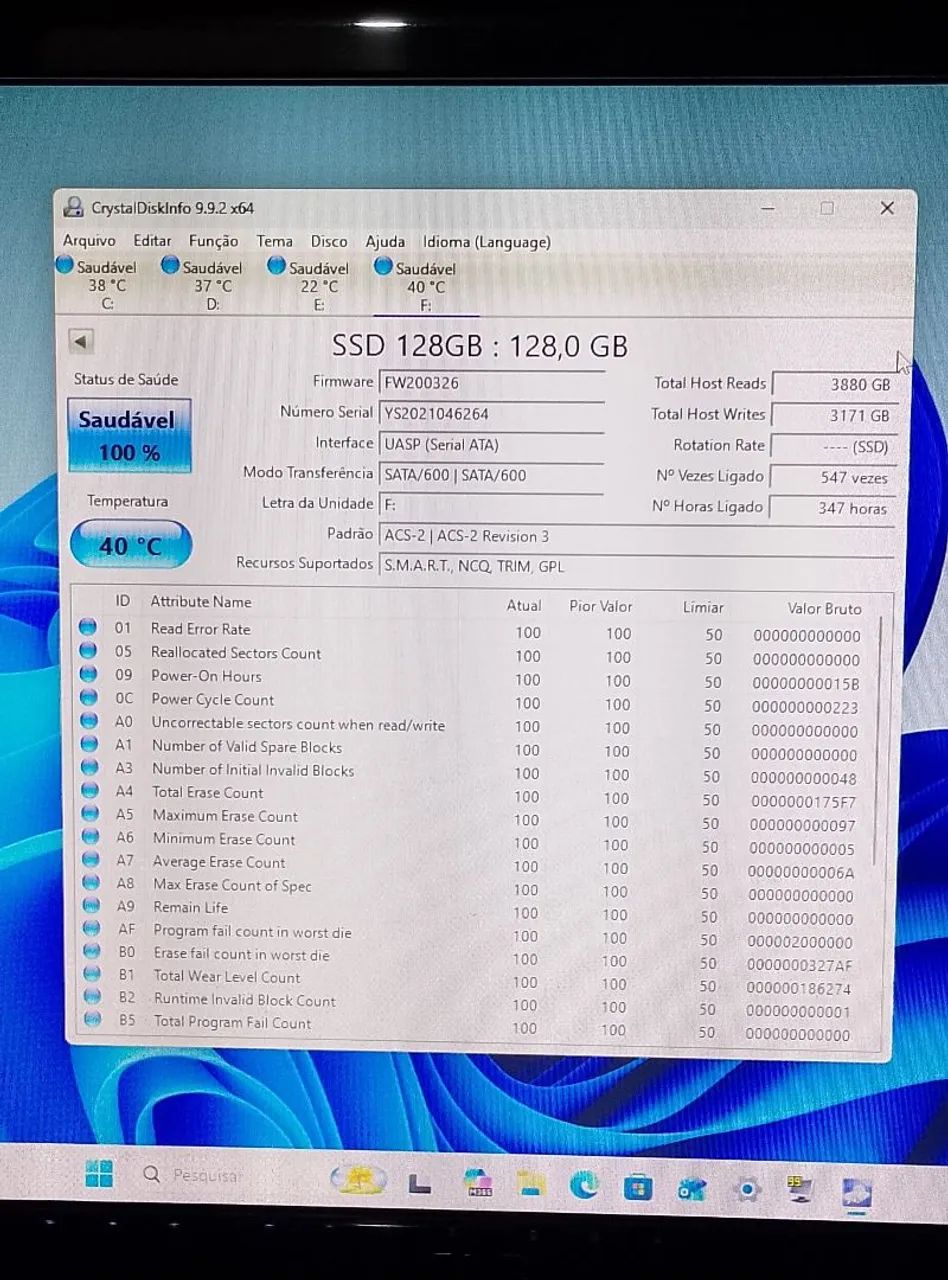Open the Arquivo menu
This screenshot has height=1280, width=948.
tap(89, 241)
